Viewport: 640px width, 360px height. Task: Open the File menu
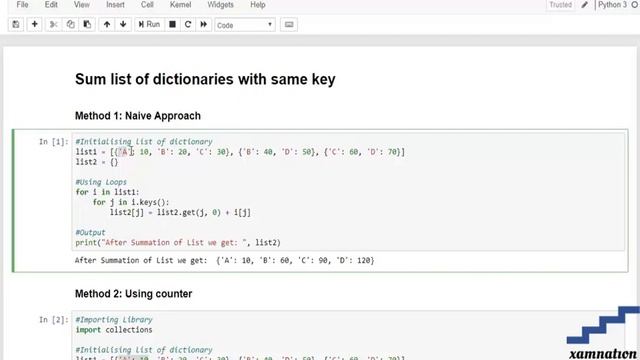pyautogui.click(x=22, y=5)
